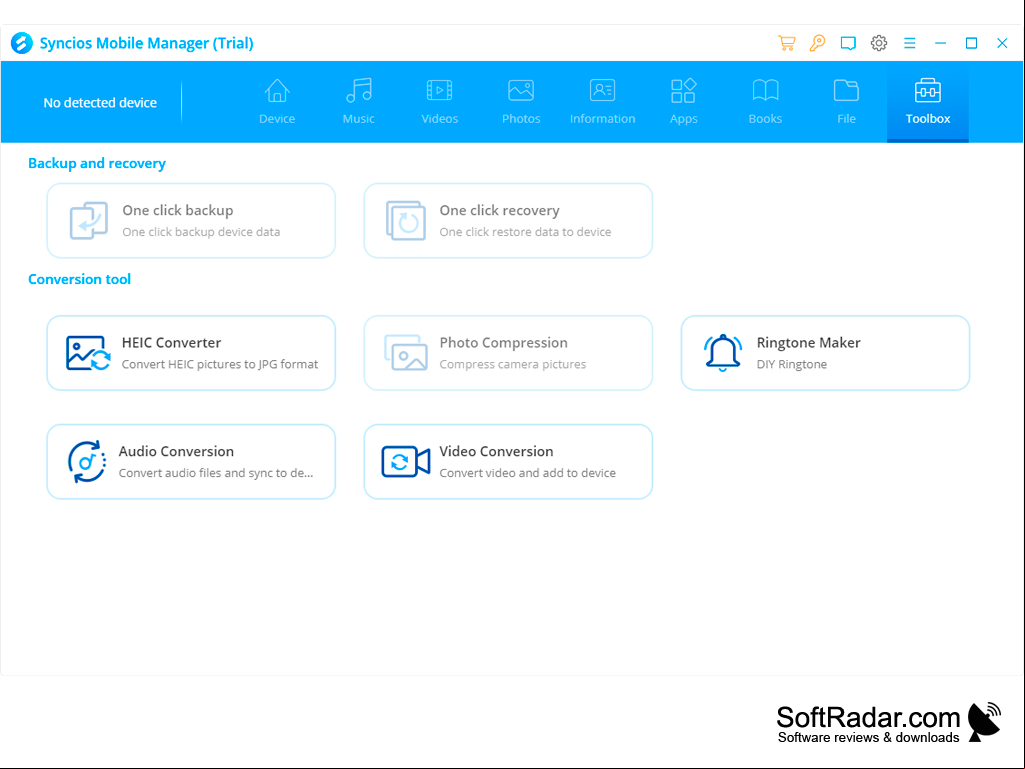
Task: Launch Ringtone Maker title
Action: (809, 343)
